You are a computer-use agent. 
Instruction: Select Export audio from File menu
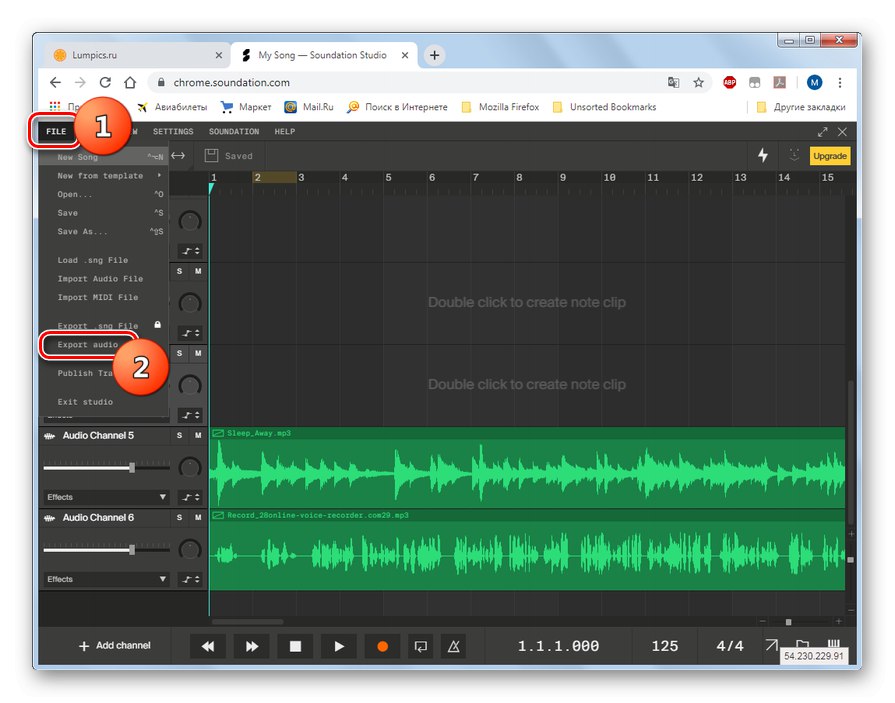88,345
